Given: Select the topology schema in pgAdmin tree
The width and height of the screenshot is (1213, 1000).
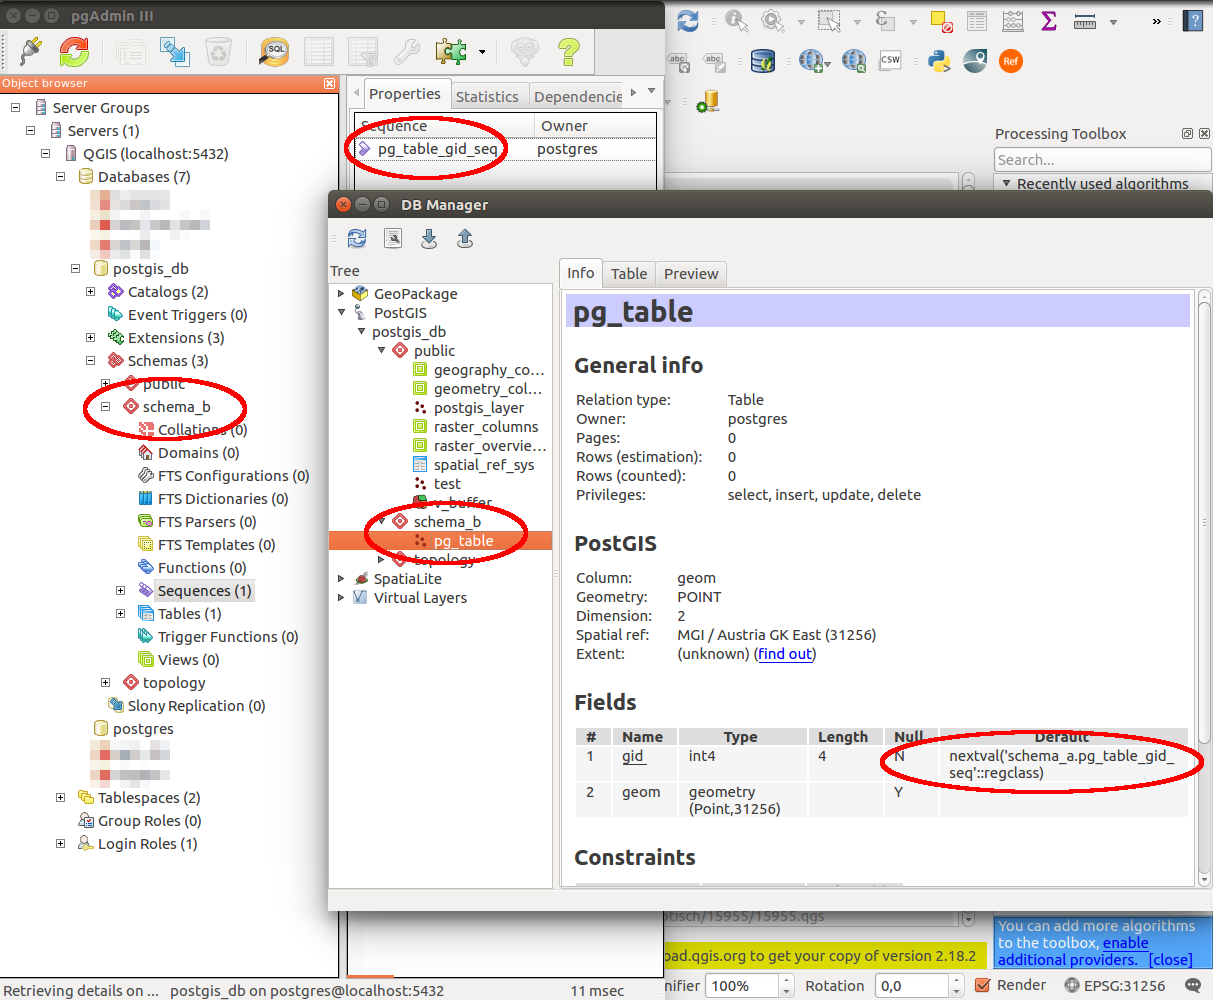Looking at the screenshot, I should point(174,683).
